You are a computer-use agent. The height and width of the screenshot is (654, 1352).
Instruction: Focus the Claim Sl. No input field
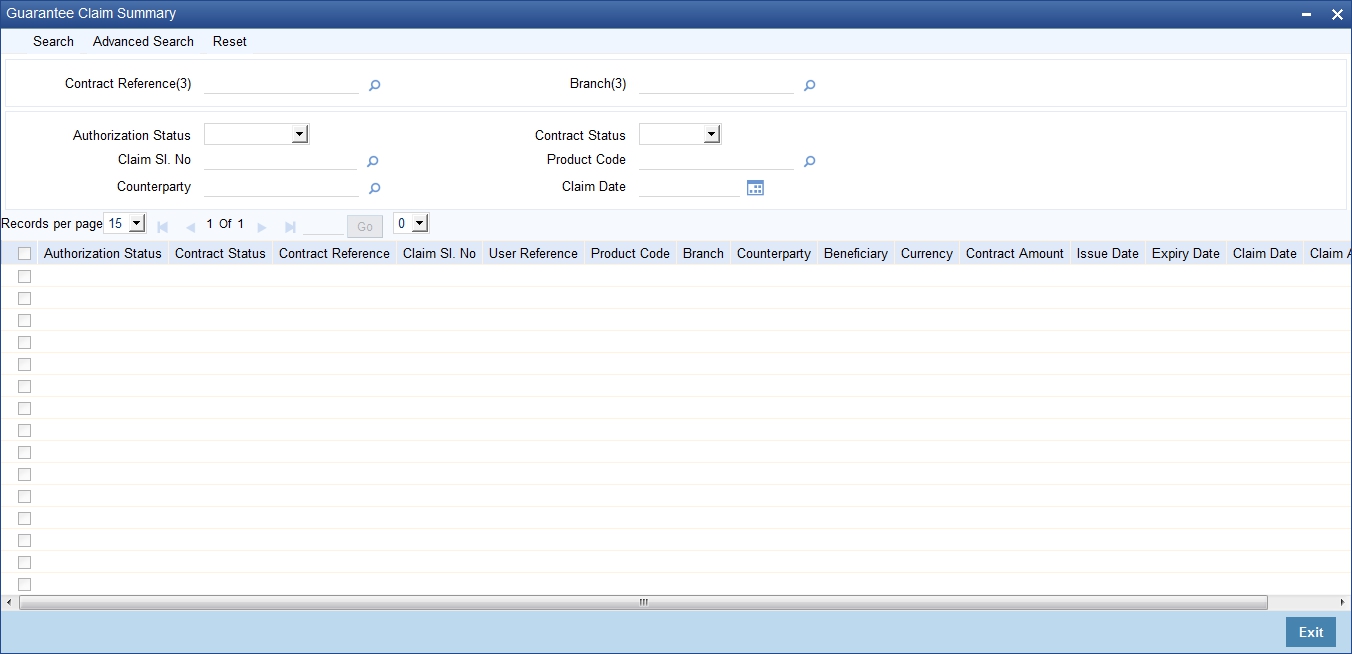coord(281,160)
